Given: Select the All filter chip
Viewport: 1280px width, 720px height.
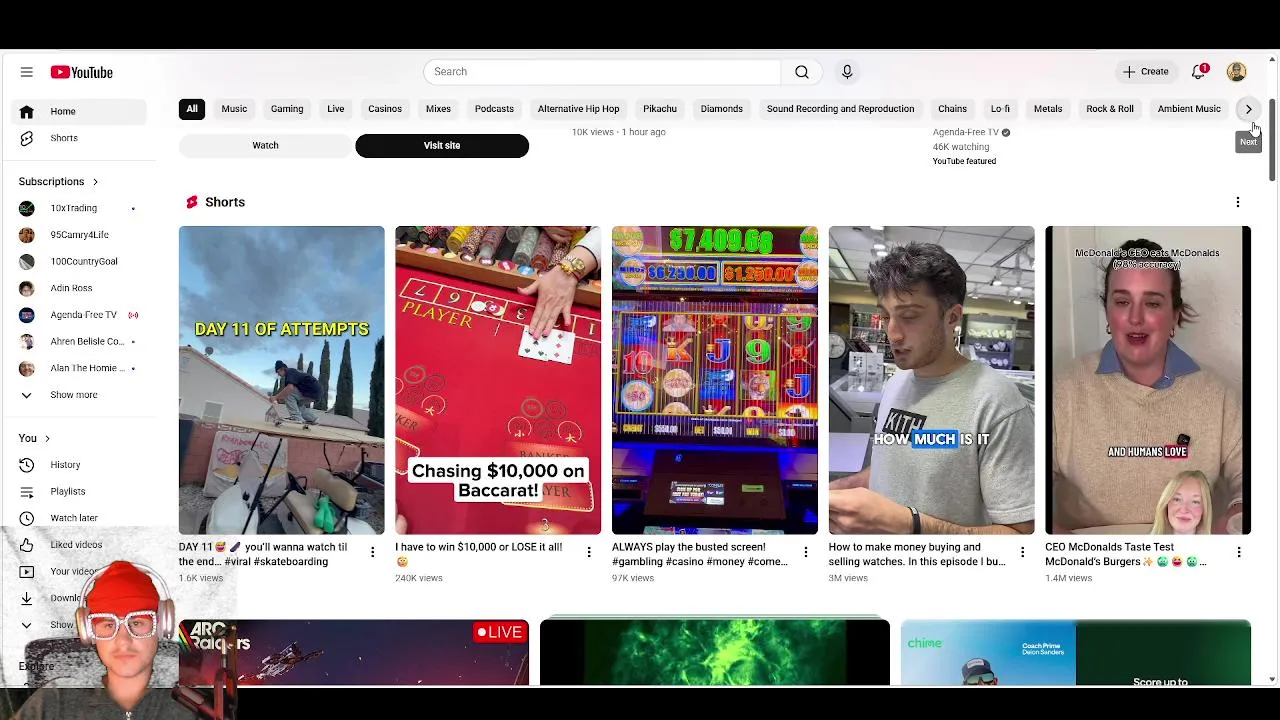Looking at the screenshot, I should pyautogui.click(x=191, y=109).
